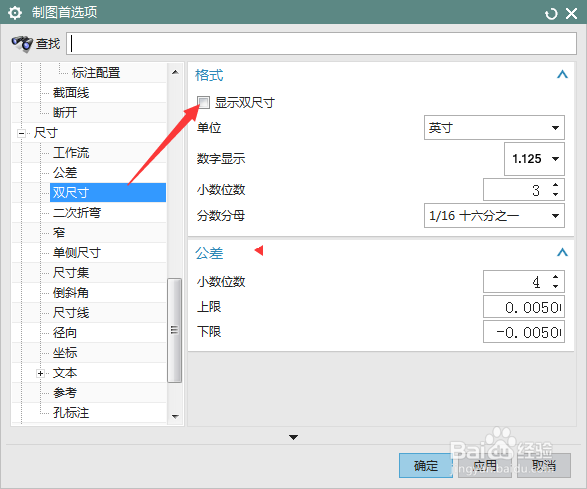Expand the 文本 tree node
The width and height of the screenshot is (587, 489).
[x=40, y=373]
